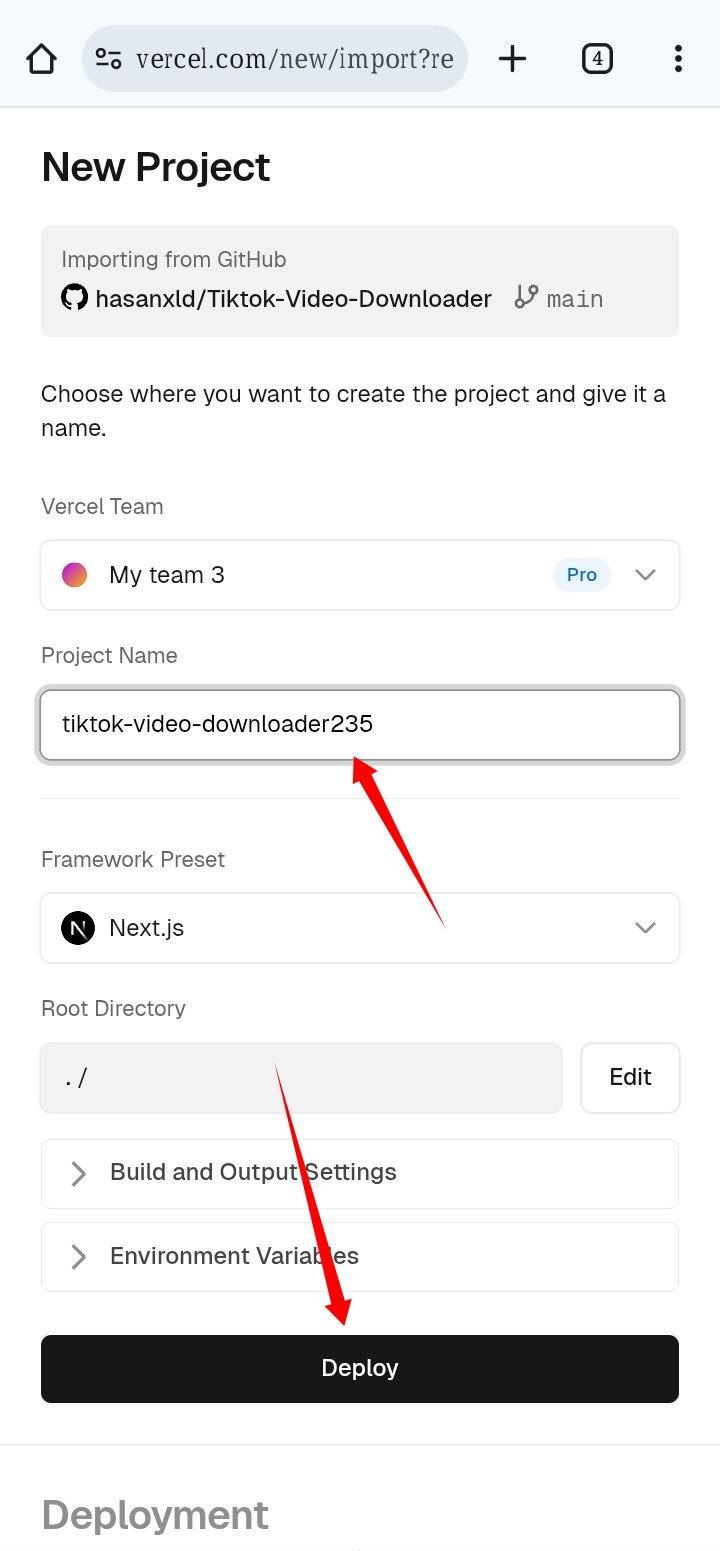This screenshot has height=1551, width=720.
Task: Click the Root Directory path field
Action: (x=300, y=1077)
